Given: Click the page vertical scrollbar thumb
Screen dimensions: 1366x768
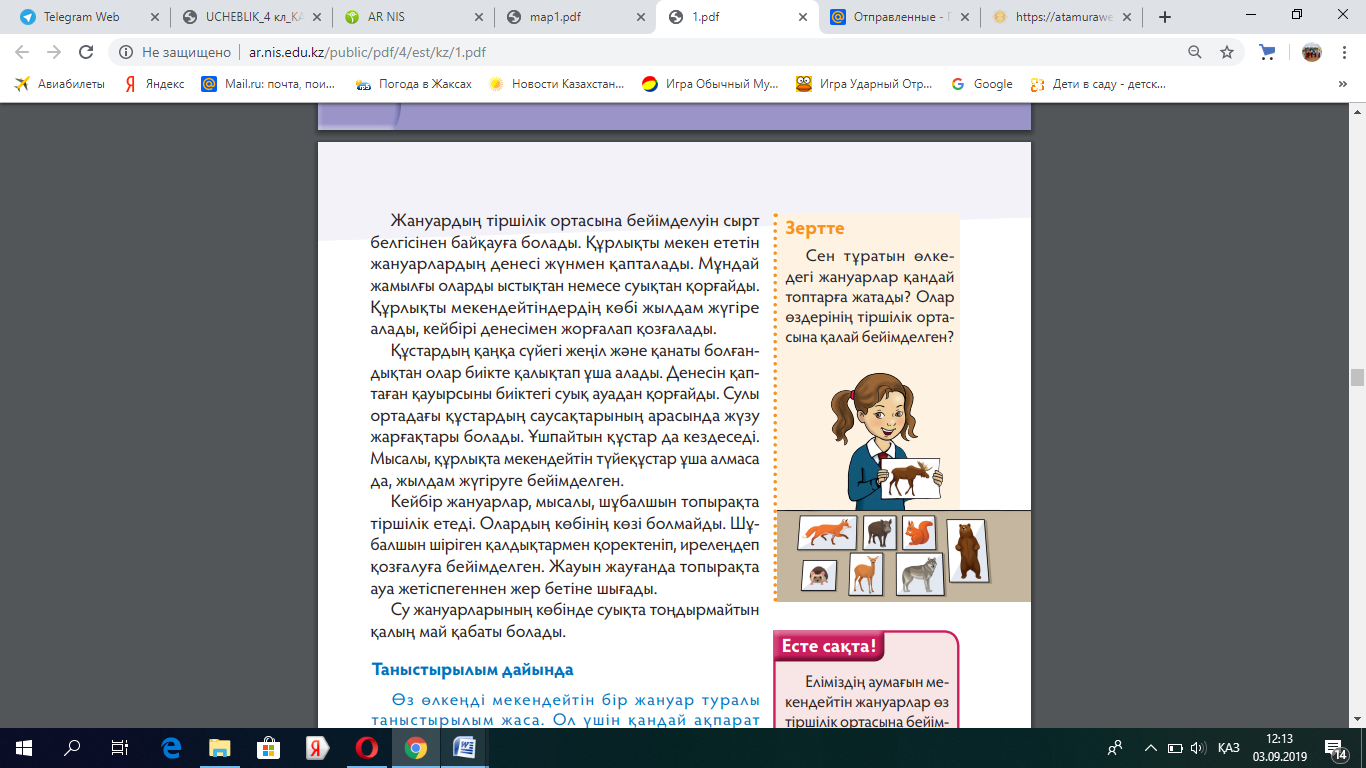Looking at the screenshot, I should [1357, 377].
